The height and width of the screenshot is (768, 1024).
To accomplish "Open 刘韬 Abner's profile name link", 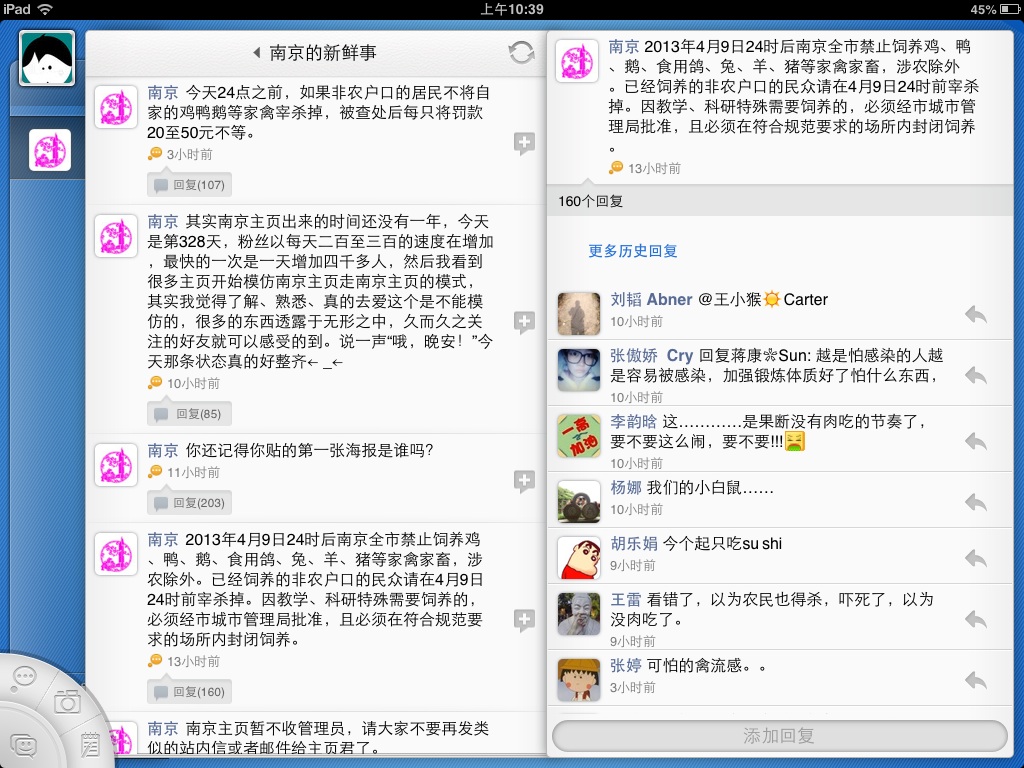I will 651,299.
